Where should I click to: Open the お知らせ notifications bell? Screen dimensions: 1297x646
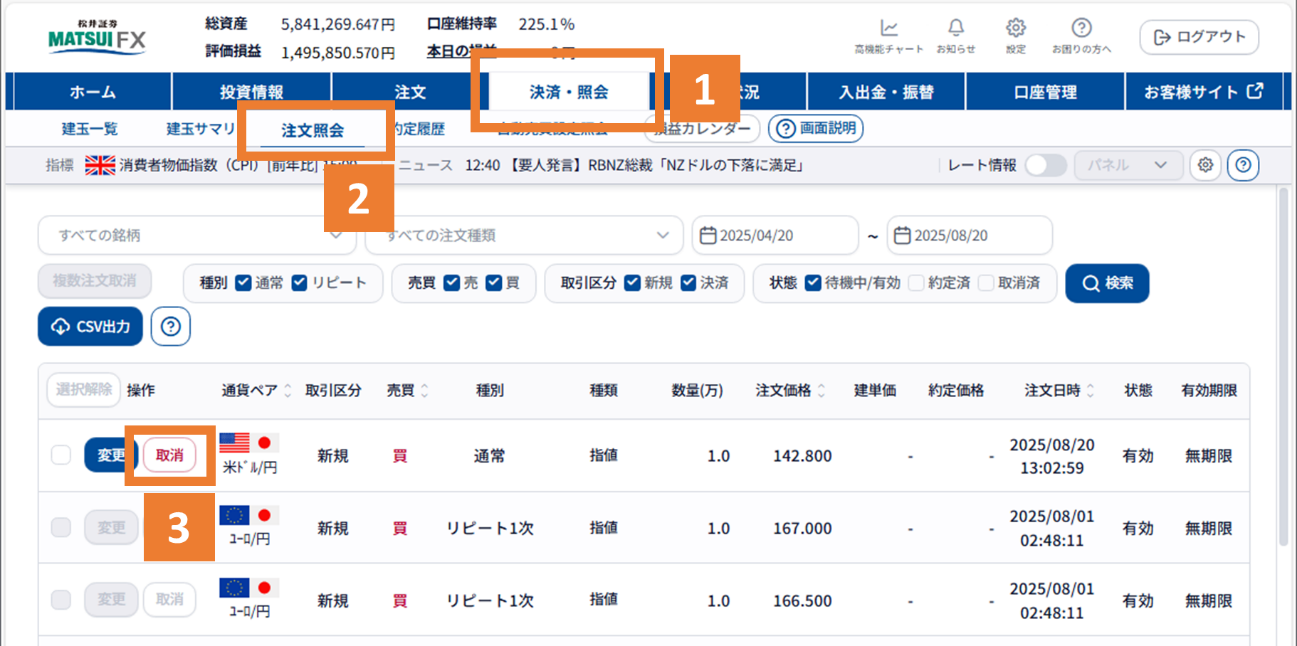(x=955, y=35)
